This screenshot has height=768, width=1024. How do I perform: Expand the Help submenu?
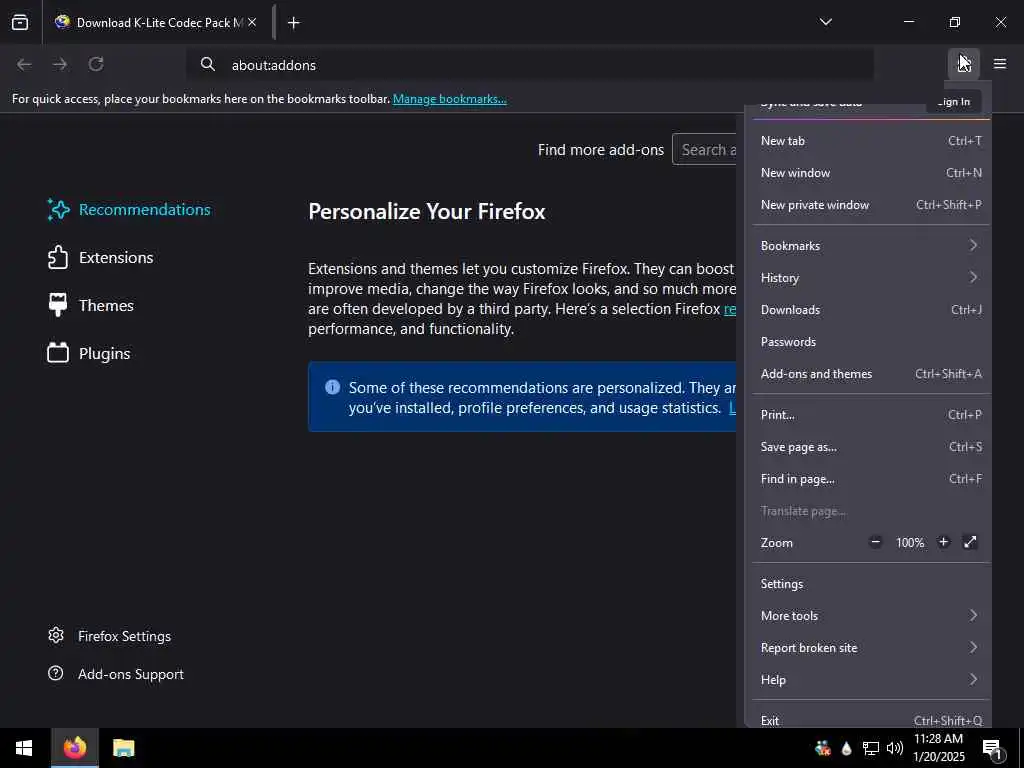coord(871,680)
